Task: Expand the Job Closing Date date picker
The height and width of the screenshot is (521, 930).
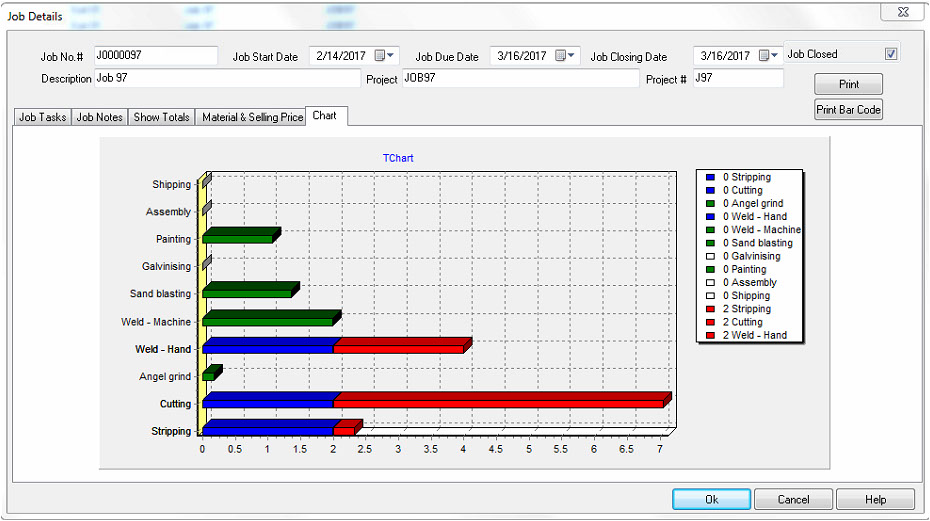Action: (x=770, y=56)
